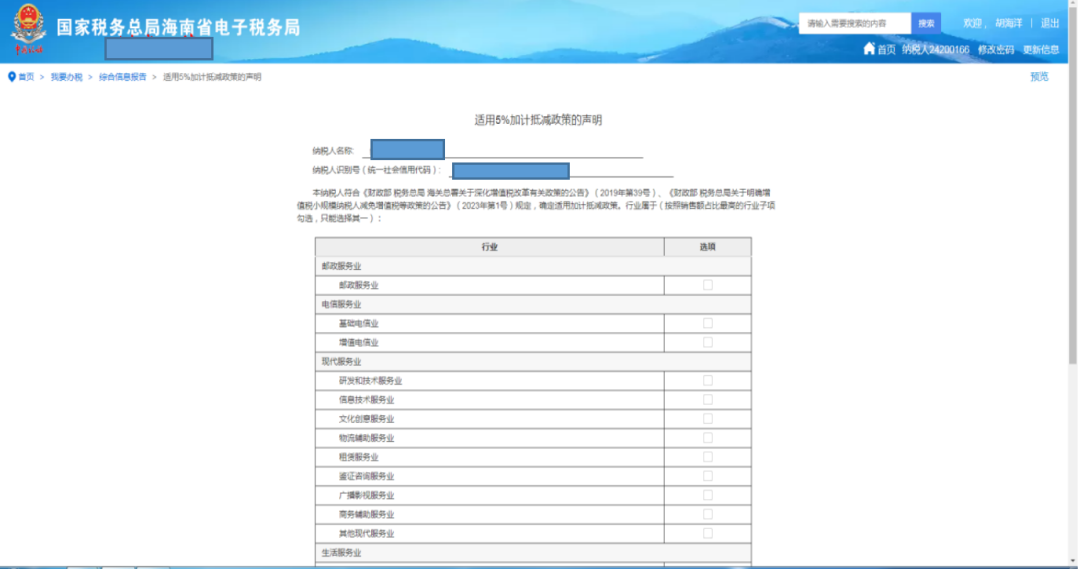Tick the 租赁服务业 checkbox

[707, 457]
